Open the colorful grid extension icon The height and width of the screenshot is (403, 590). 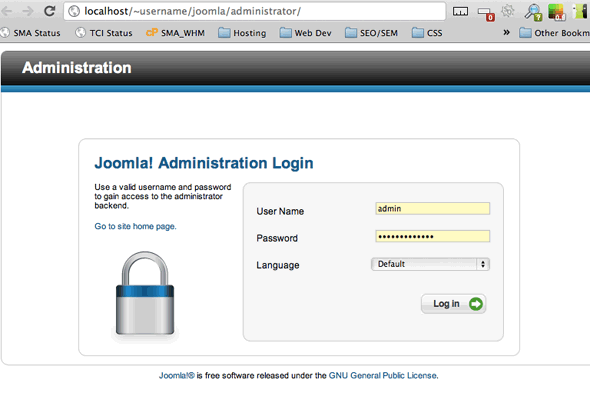[x=557, y=12]
